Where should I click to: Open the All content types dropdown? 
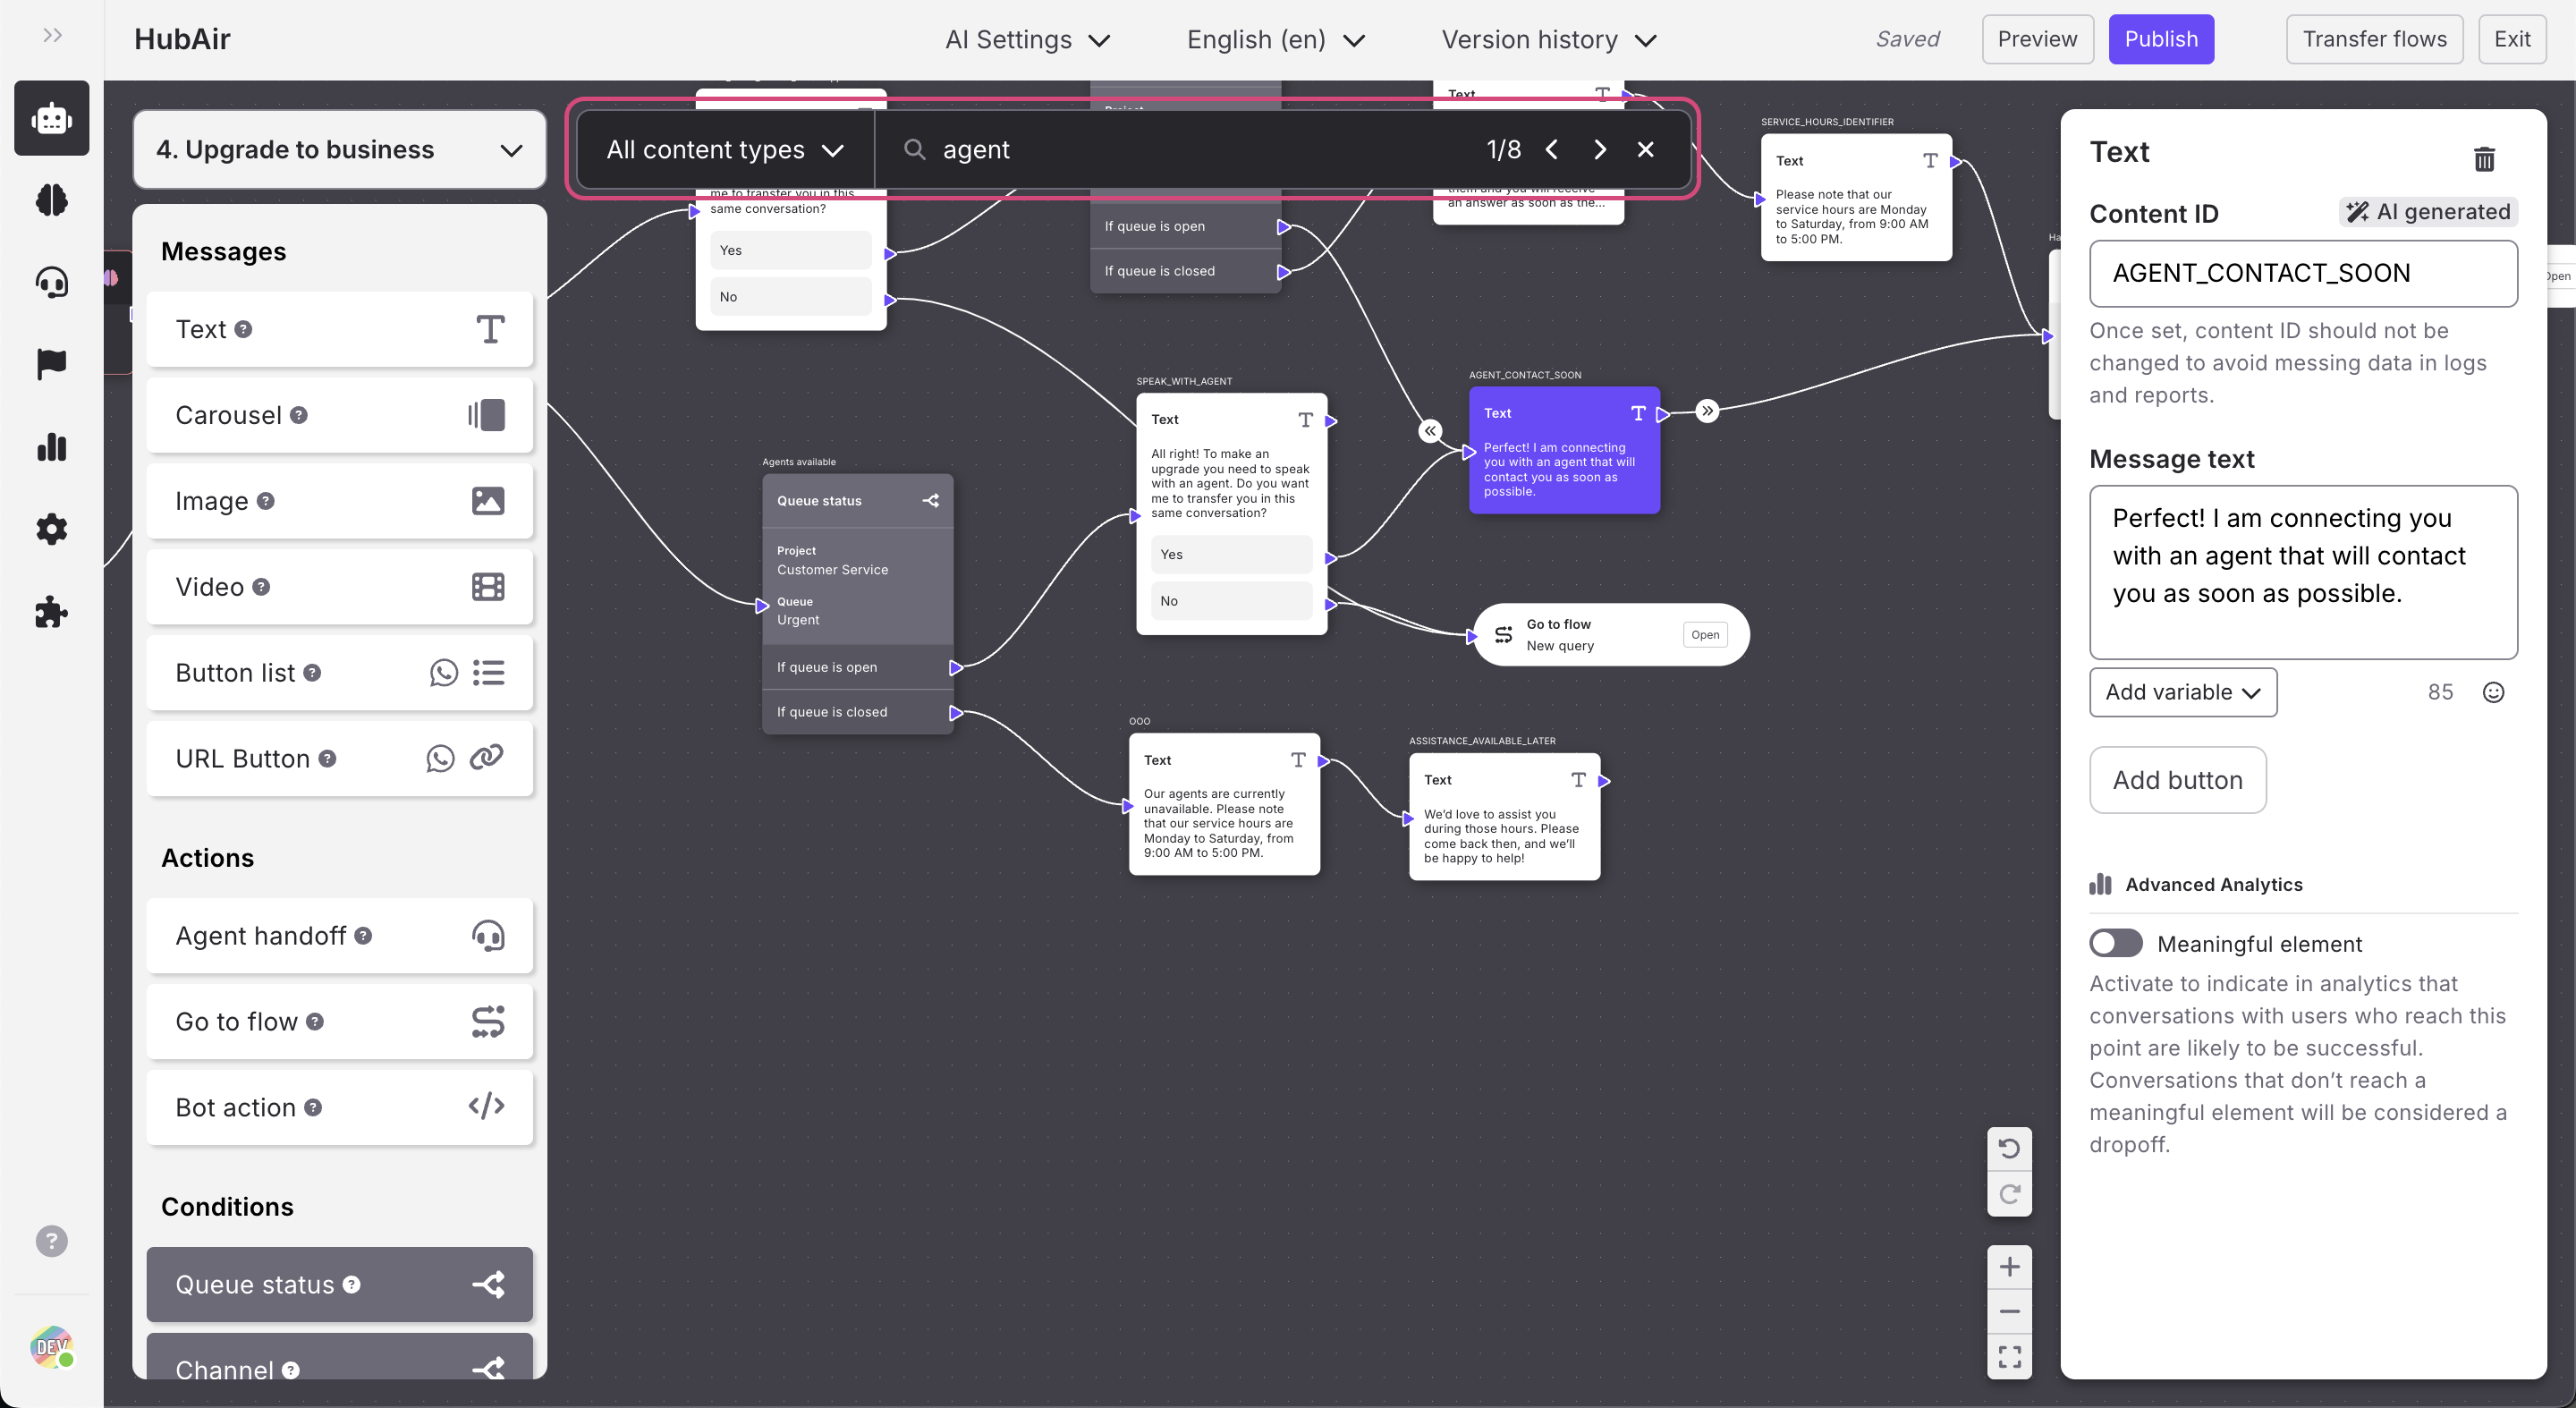(725, 150)
